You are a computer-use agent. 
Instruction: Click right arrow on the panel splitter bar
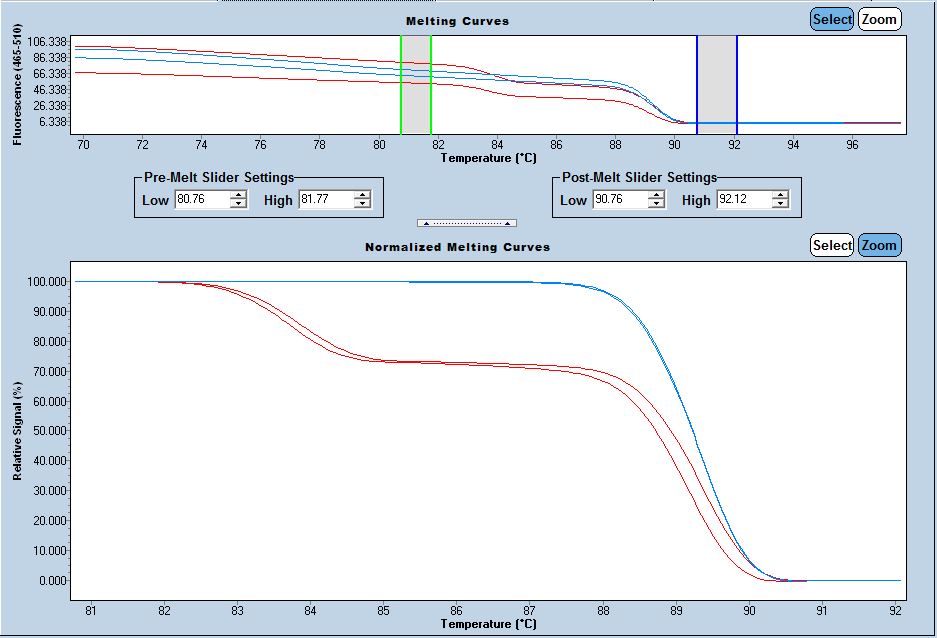click(507, 223)
